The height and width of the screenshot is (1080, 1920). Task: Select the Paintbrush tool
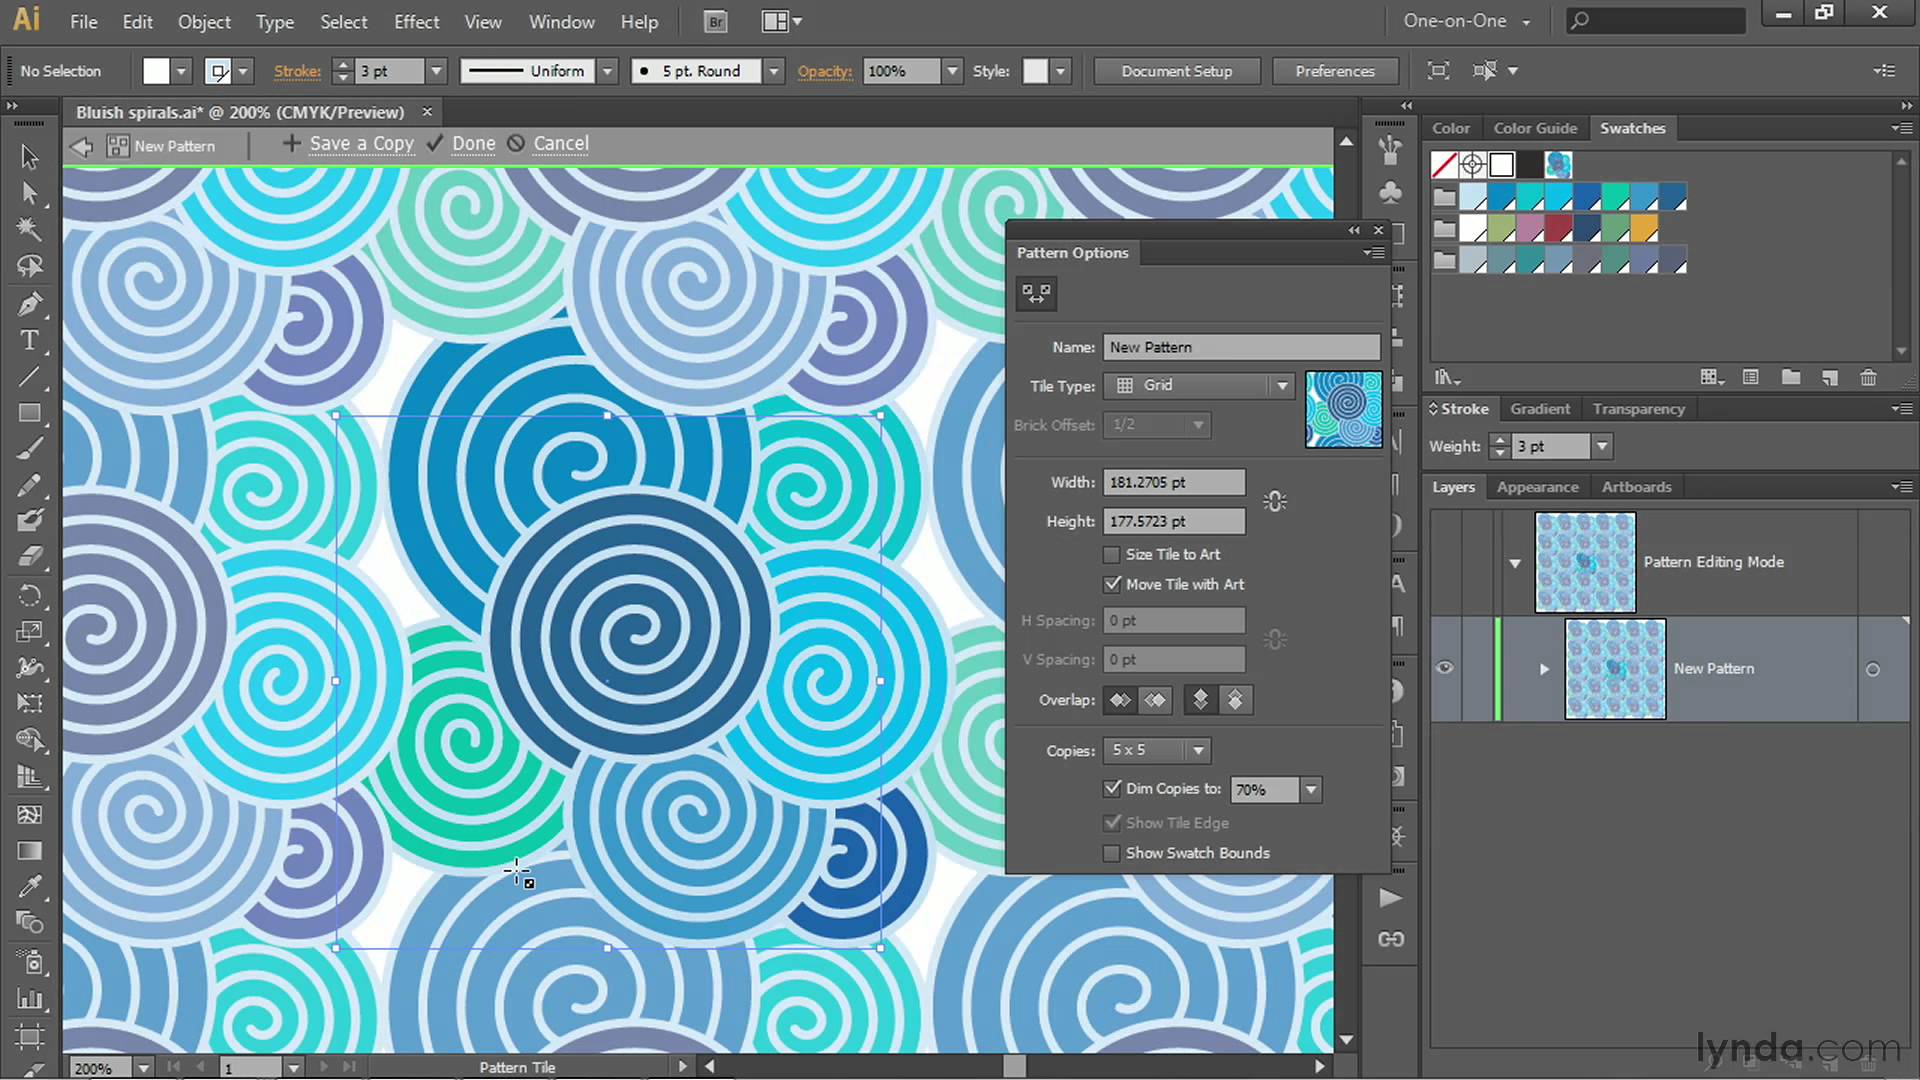point(29,448)
